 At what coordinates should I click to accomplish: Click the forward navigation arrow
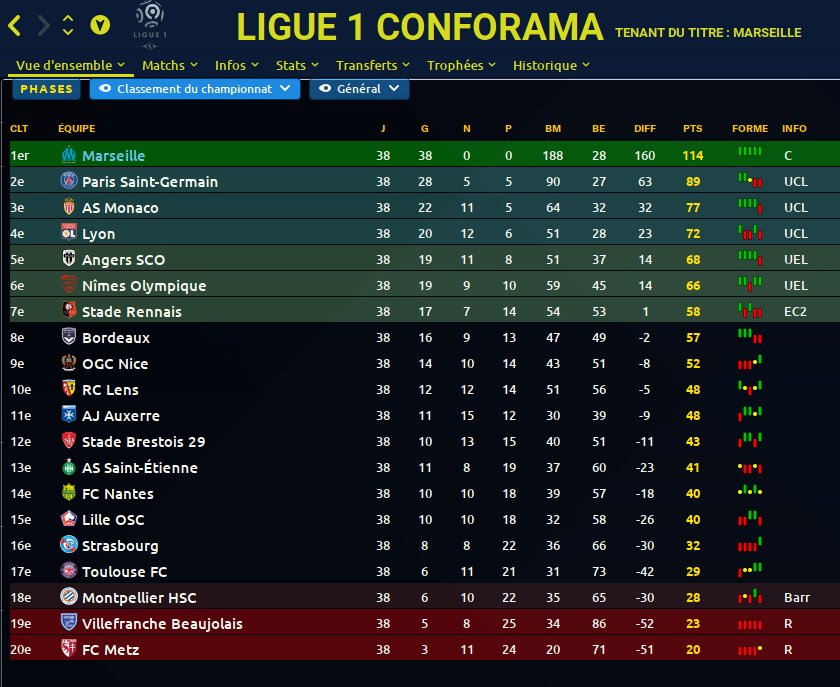pyautogui.click(x=43, y=26)
